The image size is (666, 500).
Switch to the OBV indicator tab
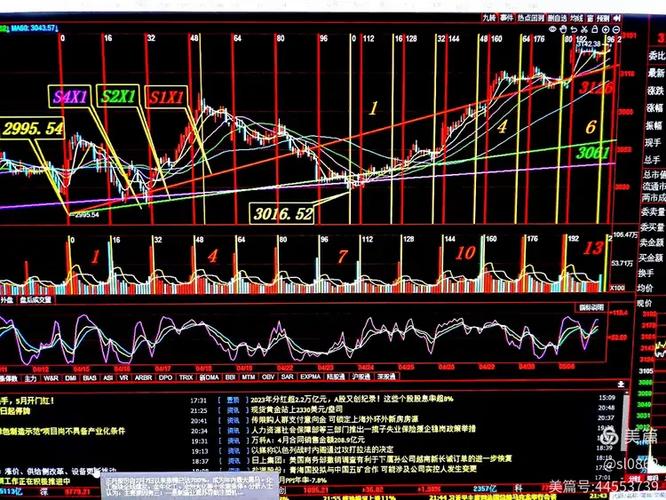268,377
